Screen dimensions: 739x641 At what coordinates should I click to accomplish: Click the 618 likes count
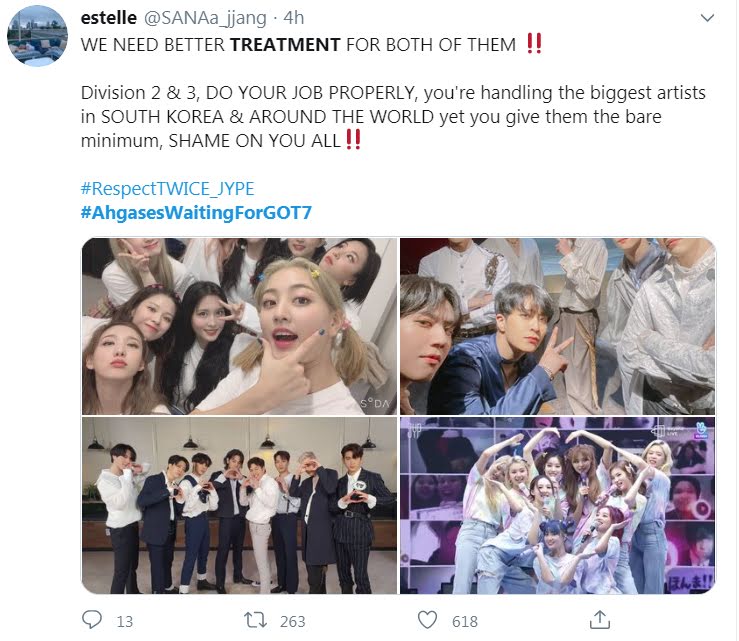tap(465, 622)
